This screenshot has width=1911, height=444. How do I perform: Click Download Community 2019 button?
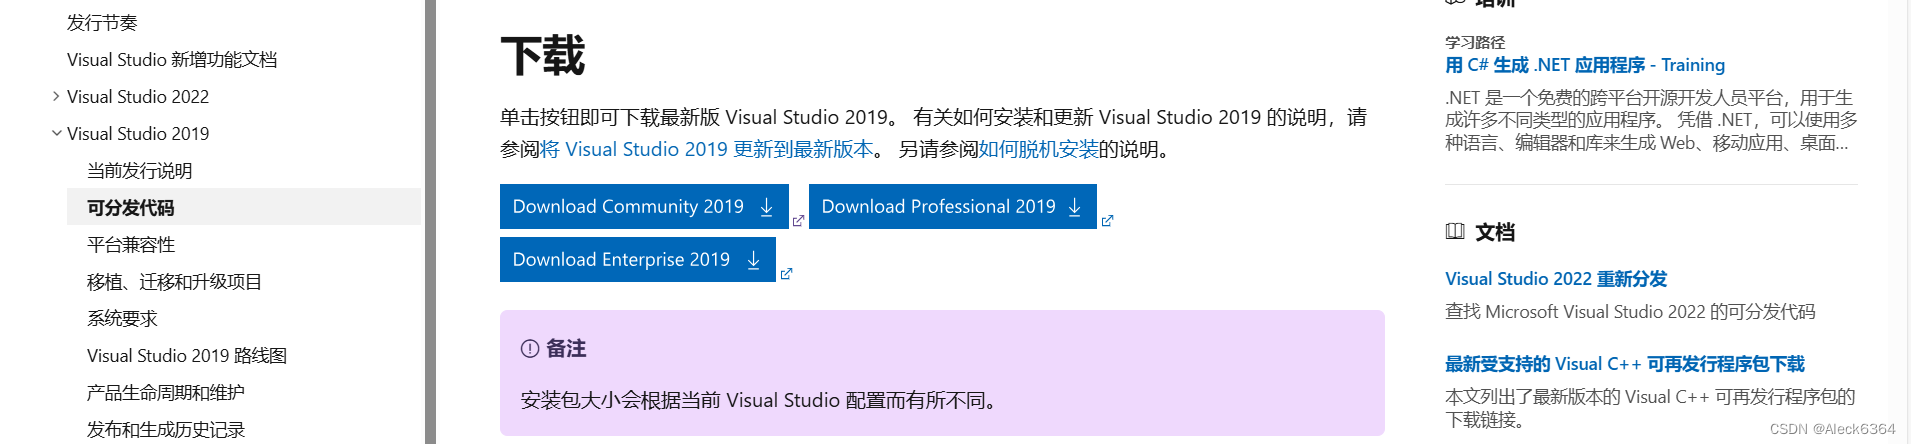pyautogui.click(x=644, y=207)
